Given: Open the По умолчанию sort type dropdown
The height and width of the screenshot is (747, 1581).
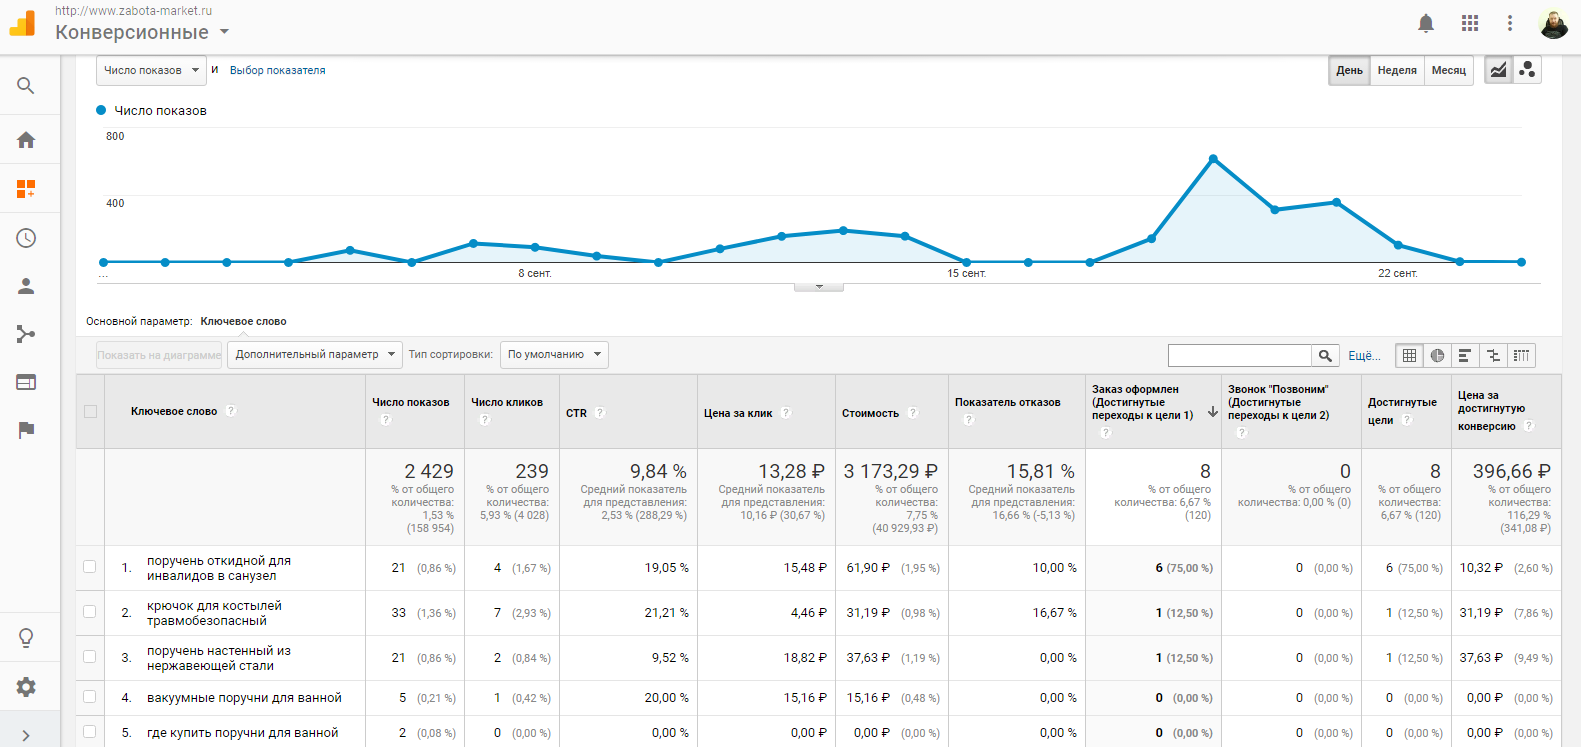Looking at the screenshot, I should [x=554, y=354].
